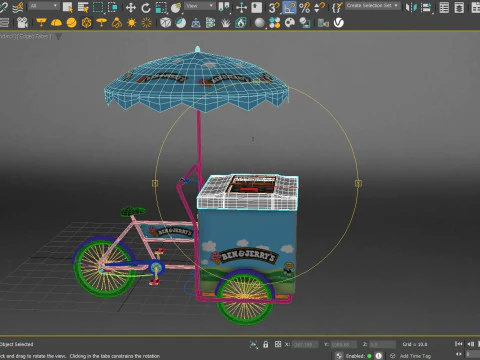Click Previous Frame playback button
Viewport: 480px width, 360px height.
coord(471,344)
